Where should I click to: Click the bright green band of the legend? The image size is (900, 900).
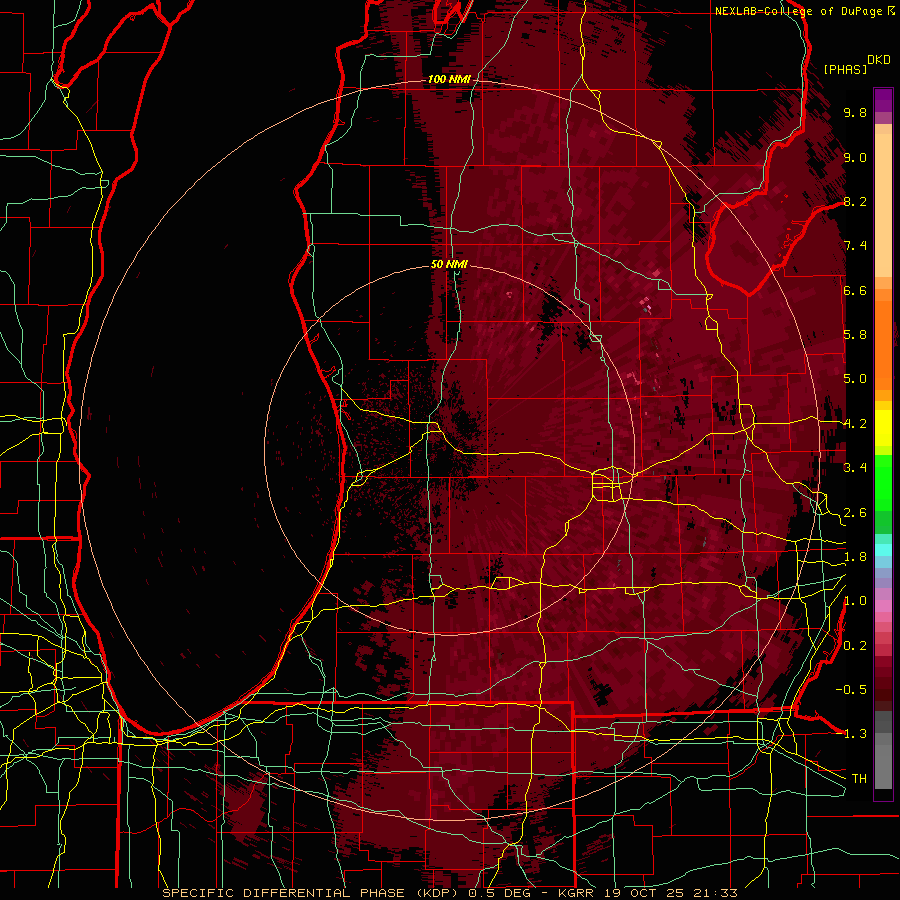[x=883, y=483]
